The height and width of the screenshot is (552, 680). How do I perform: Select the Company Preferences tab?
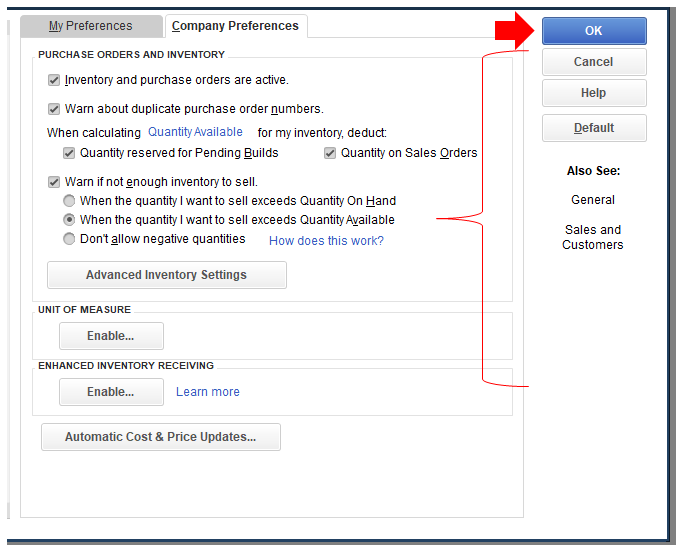click(235, 26)
